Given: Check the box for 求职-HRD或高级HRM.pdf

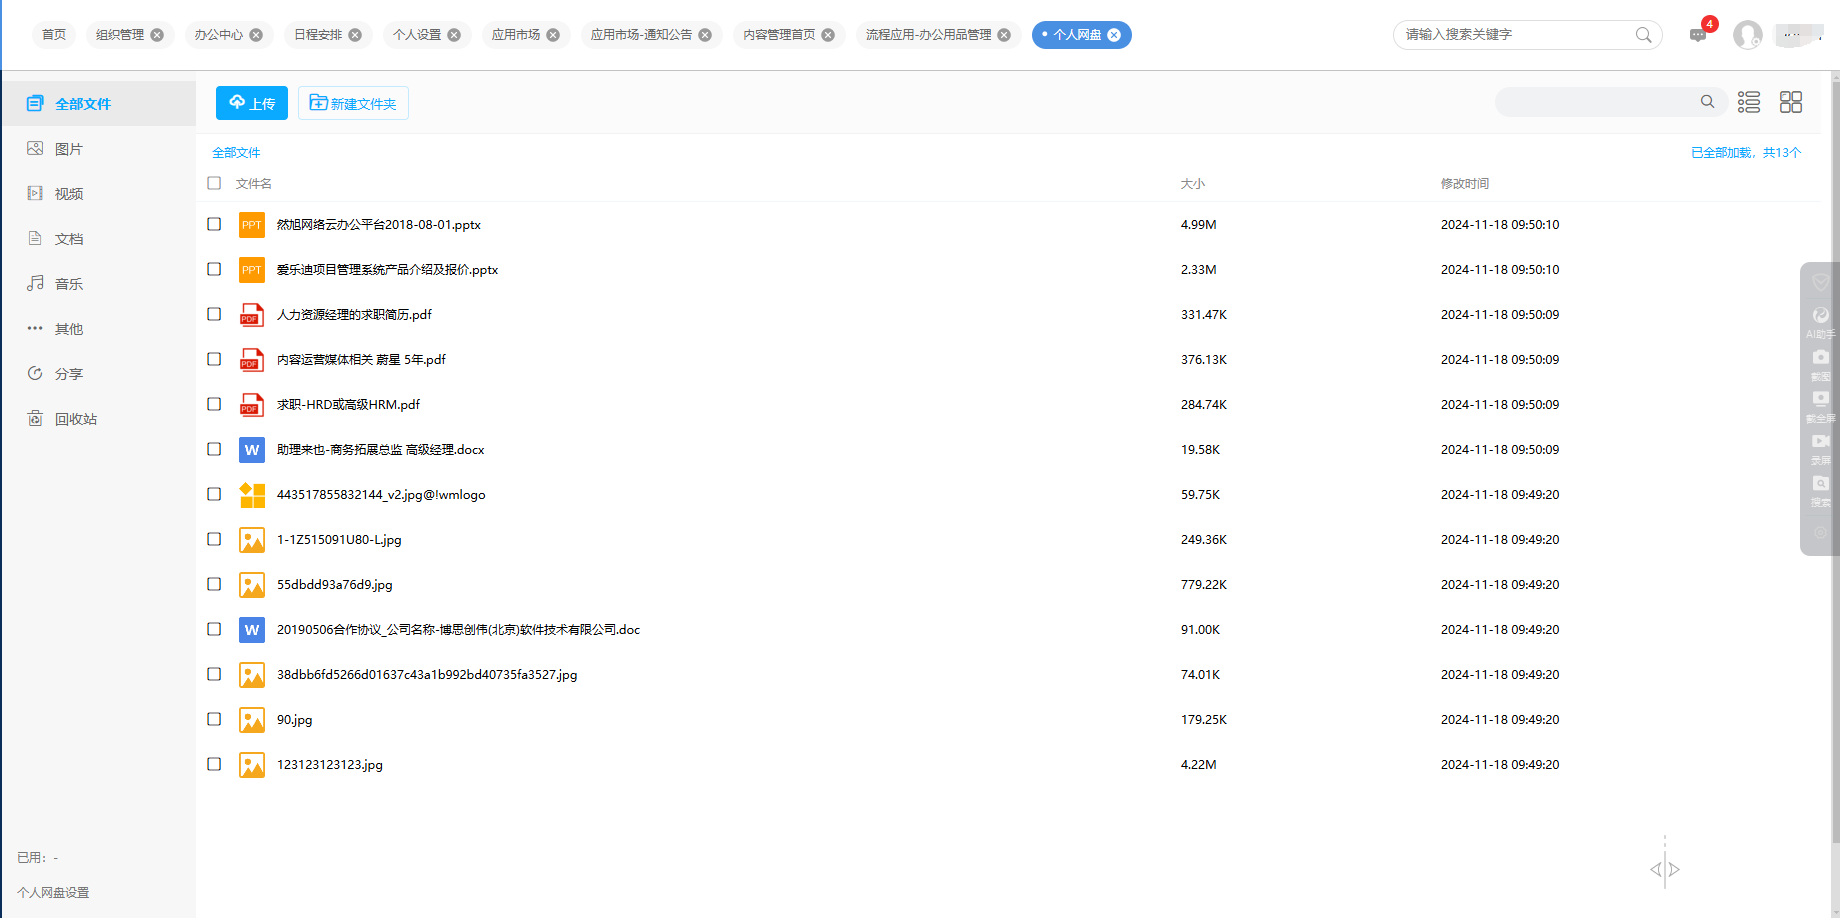Looking at the screenshot, I should (214, 404).
